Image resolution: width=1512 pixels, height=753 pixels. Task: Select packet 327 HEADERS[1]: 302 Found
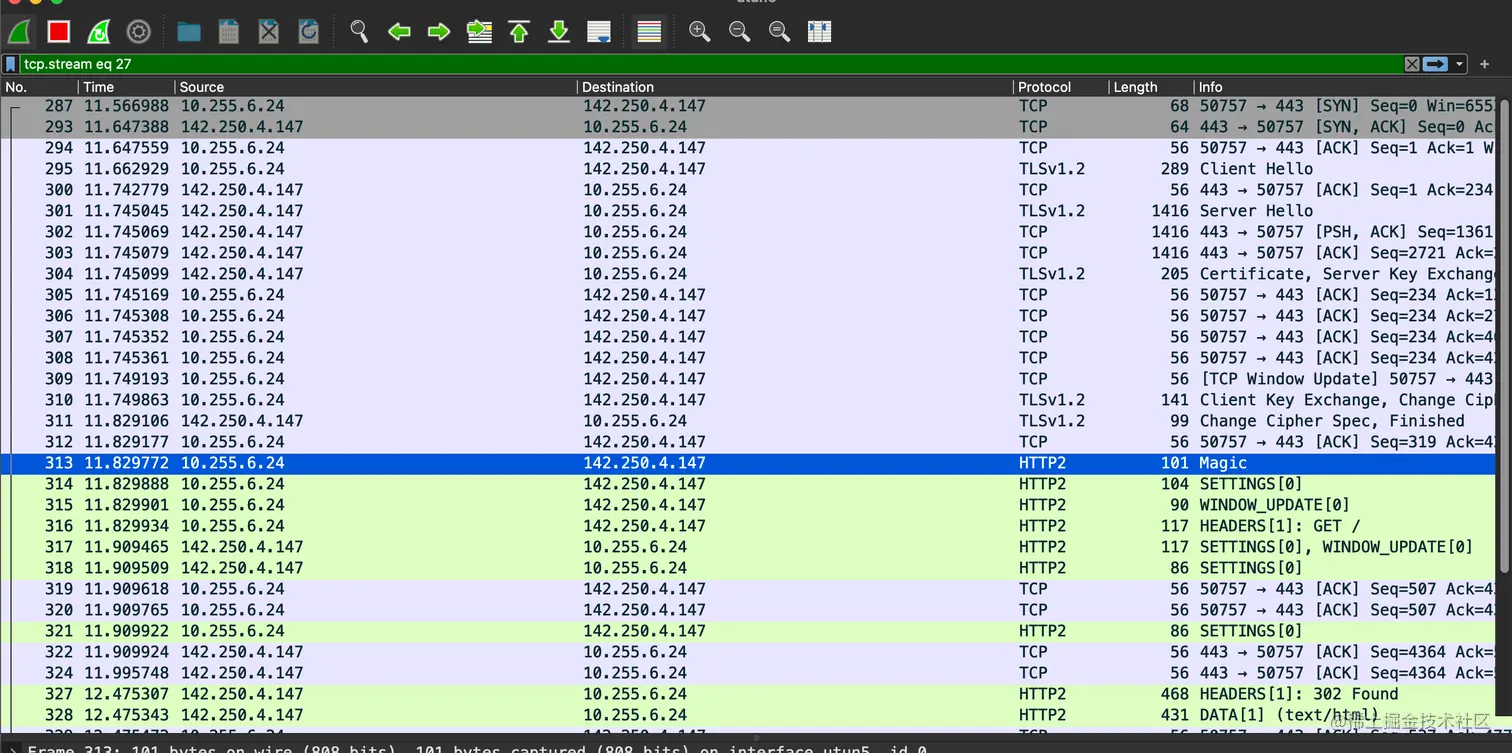pyautogui.click(x=749, y=694)
